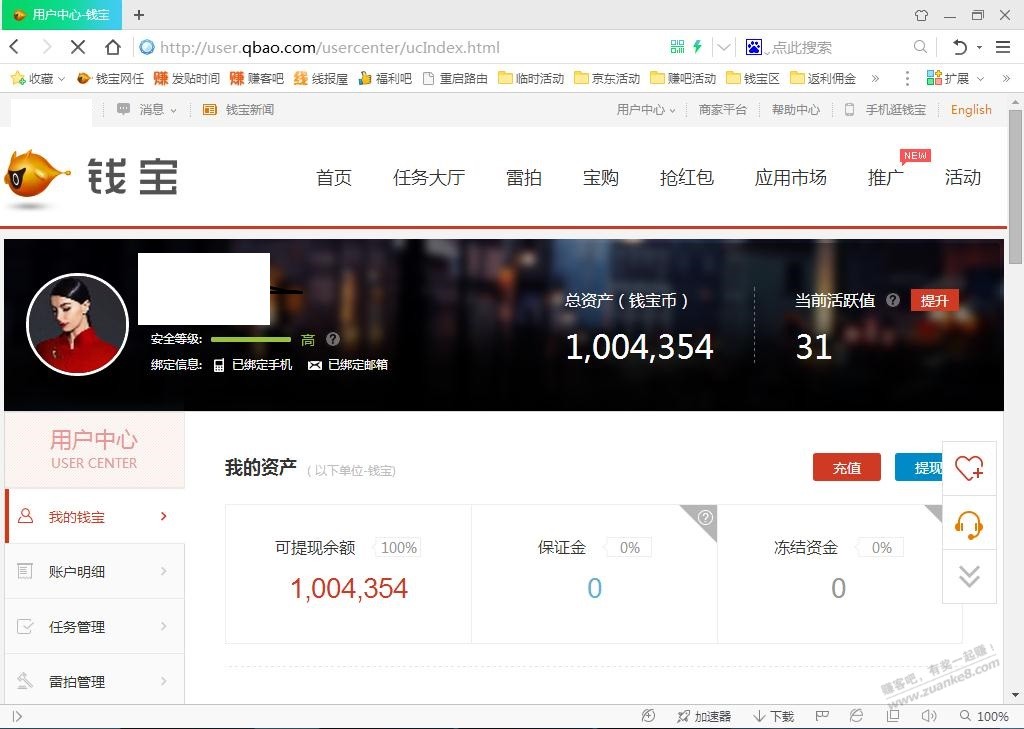1024x729 pixels.
Task: Click the double-chevron collapse floating icon
Action: [969, 576]
